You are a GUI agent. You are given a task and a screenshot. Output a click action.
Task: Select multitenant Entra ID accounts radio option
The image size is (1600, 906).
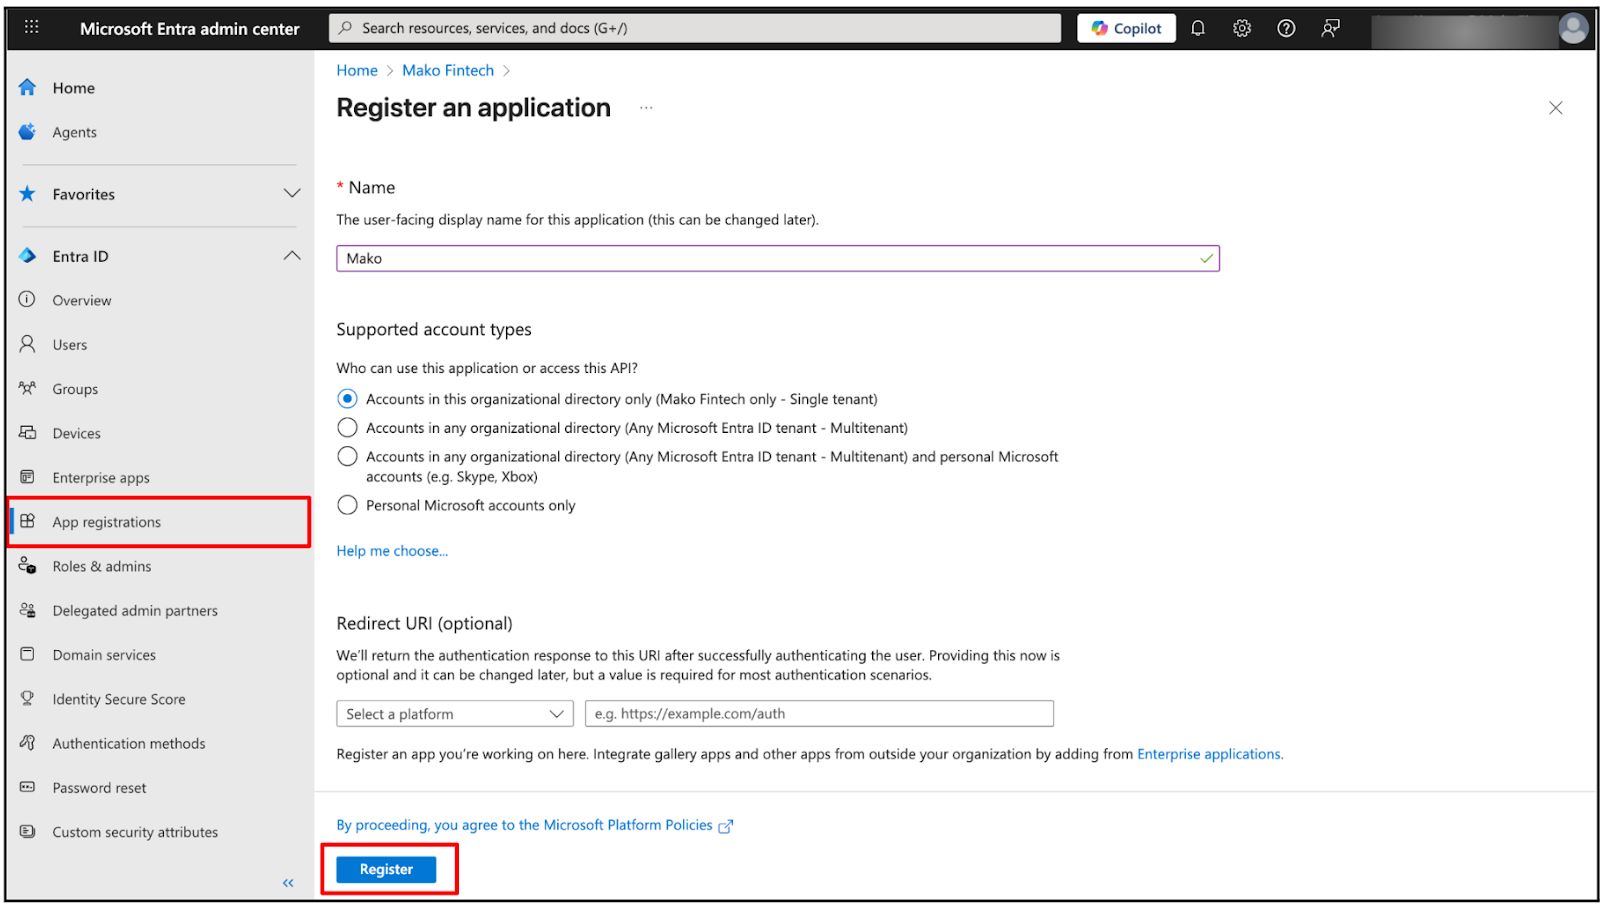(347, 428)
